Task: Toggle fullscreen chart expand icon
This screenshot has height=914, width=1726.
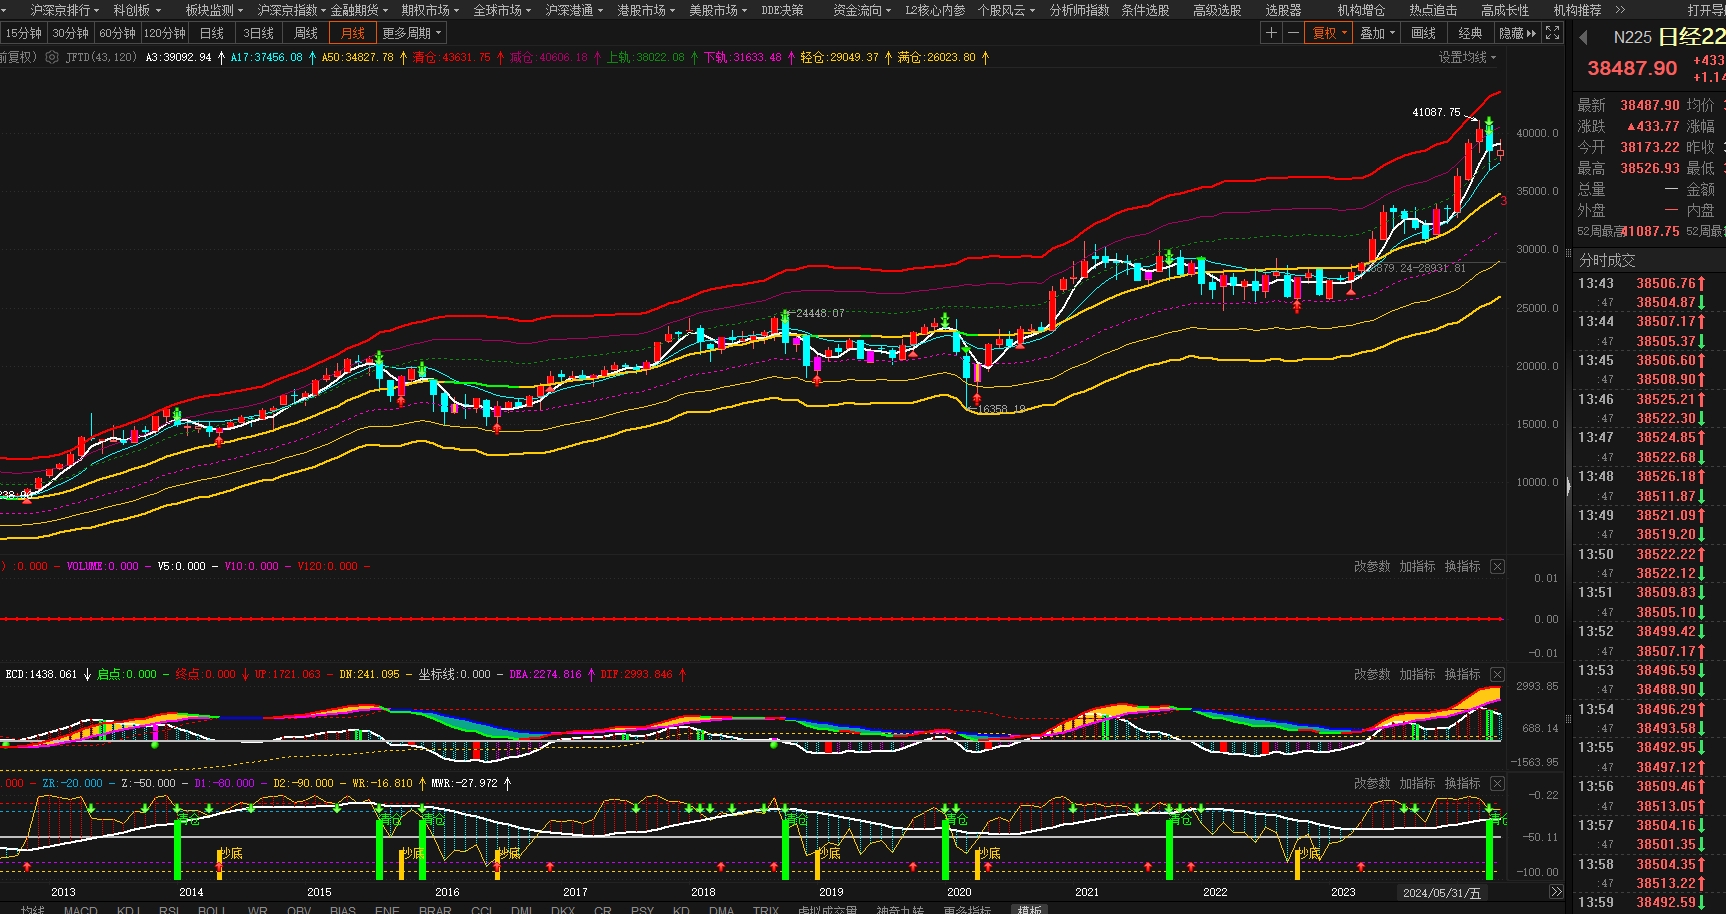Action: pyautogui.click(x=1552, y=33)
